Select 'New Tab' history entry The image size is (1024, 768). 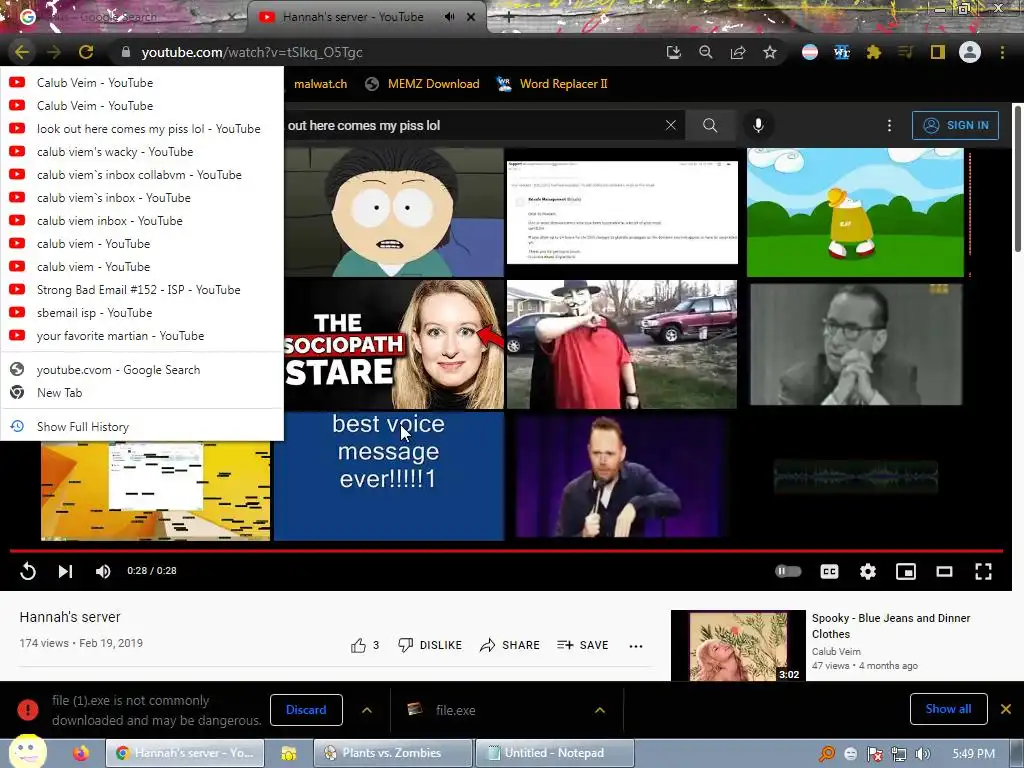click(142, 392)
